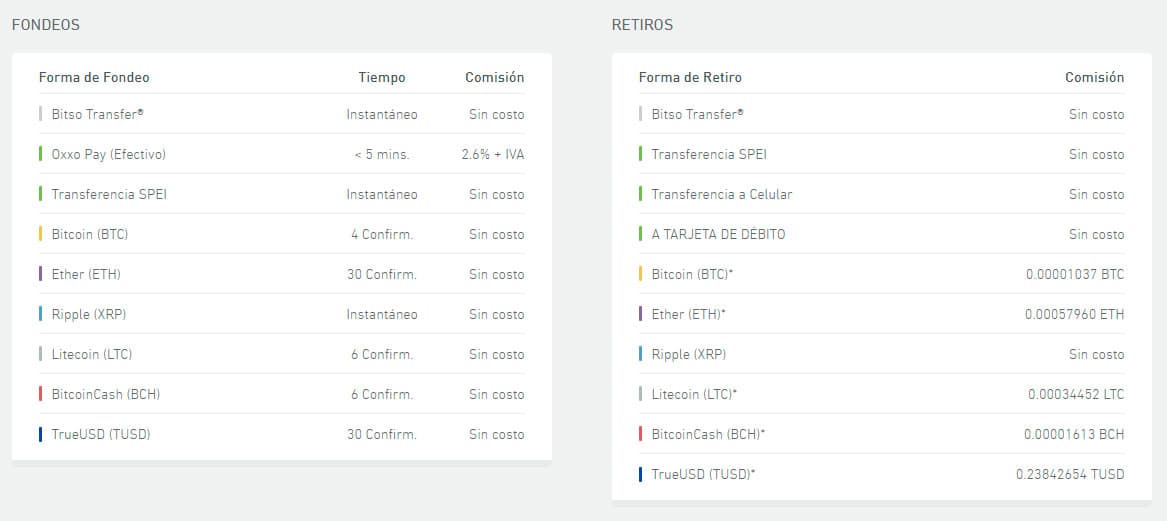Select Transferencia a Celular withdrawal method

[x=721, y=194]
